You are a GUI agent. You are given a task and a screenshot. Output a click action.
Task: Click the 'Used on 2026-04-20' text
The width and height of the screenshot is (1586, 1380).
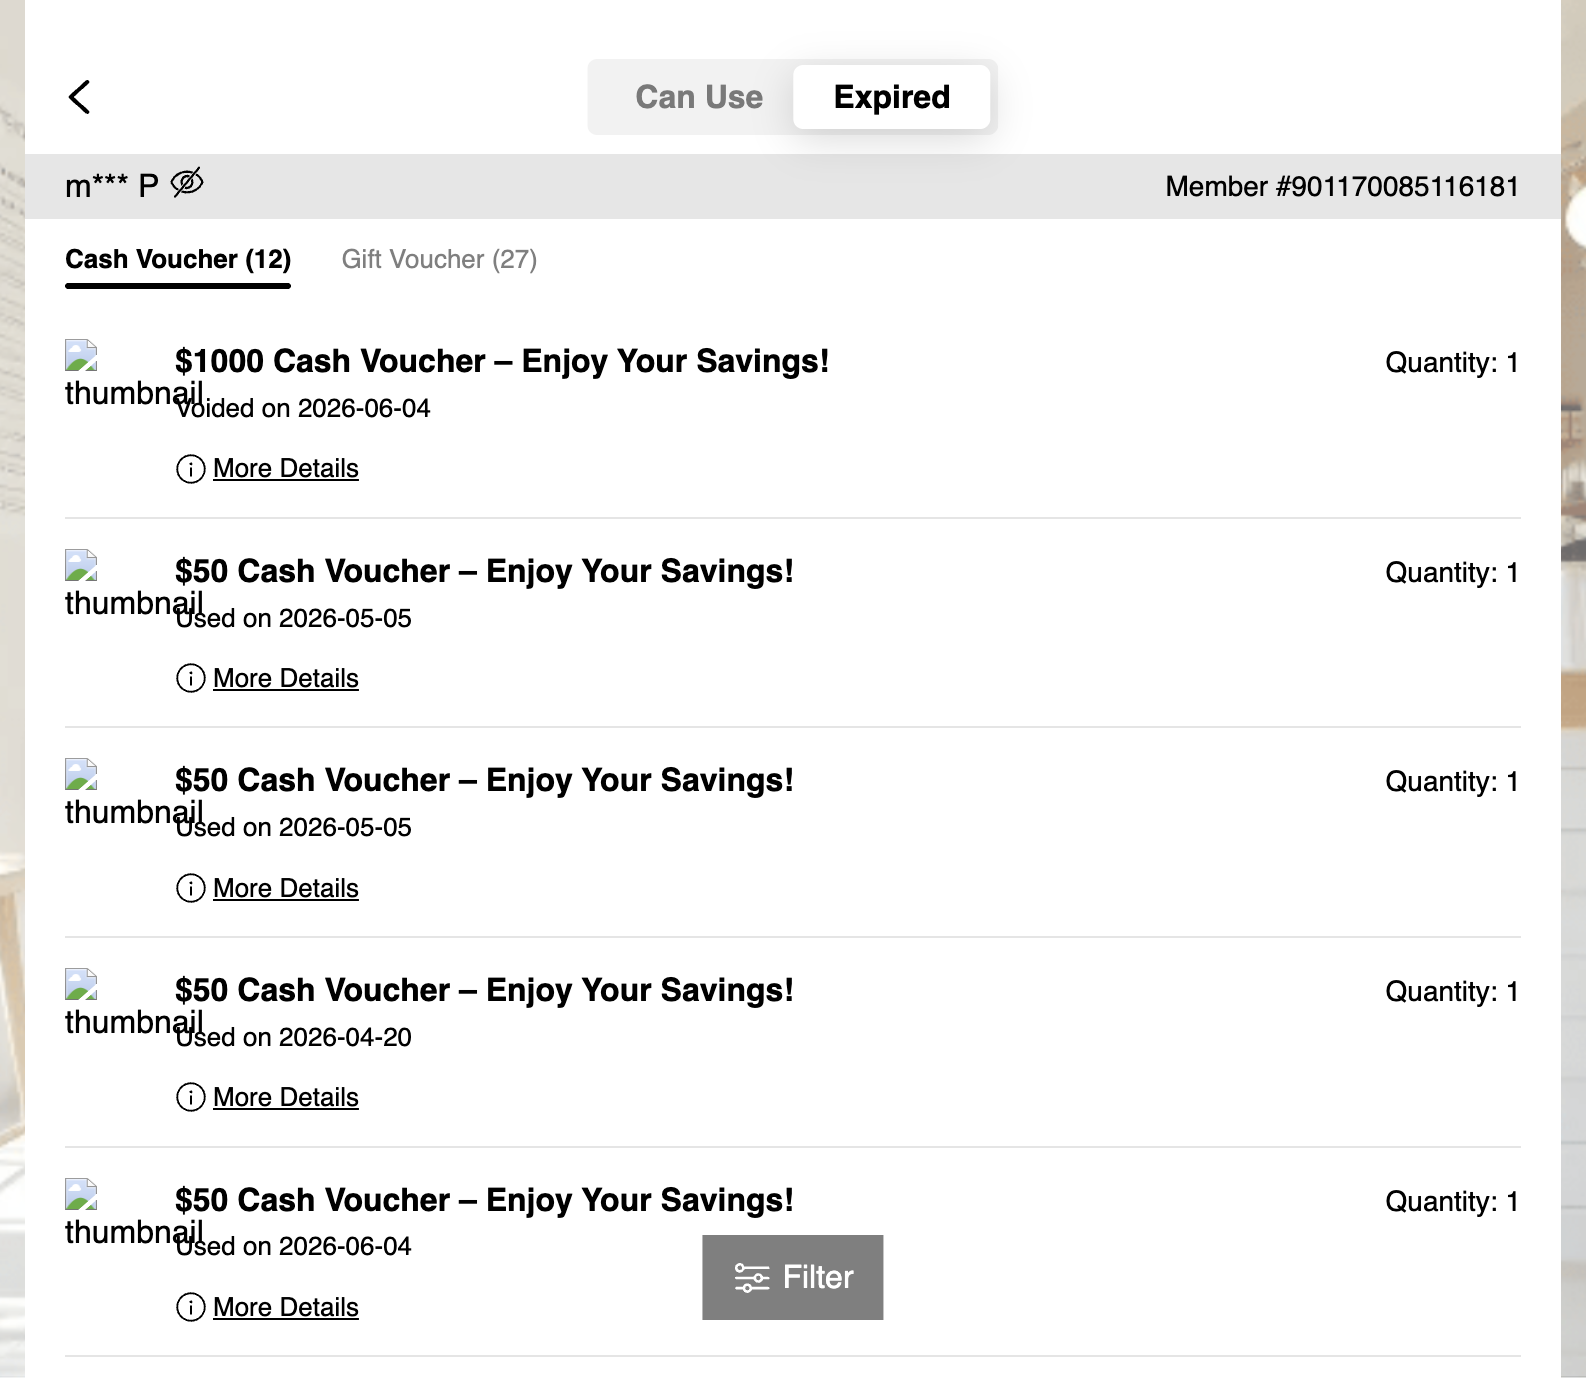(x=294, y=1037)
